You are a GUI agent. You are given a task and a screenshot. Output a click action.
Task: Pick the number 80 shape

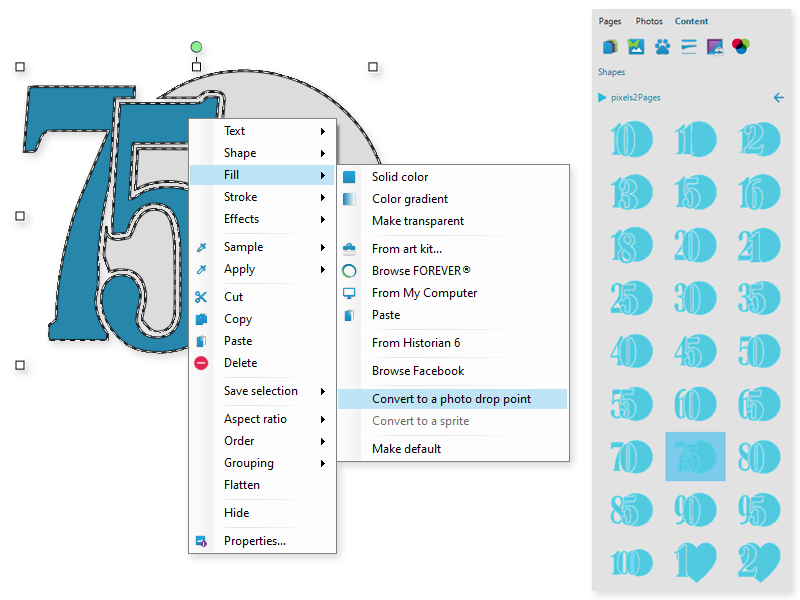pos(759,457)
